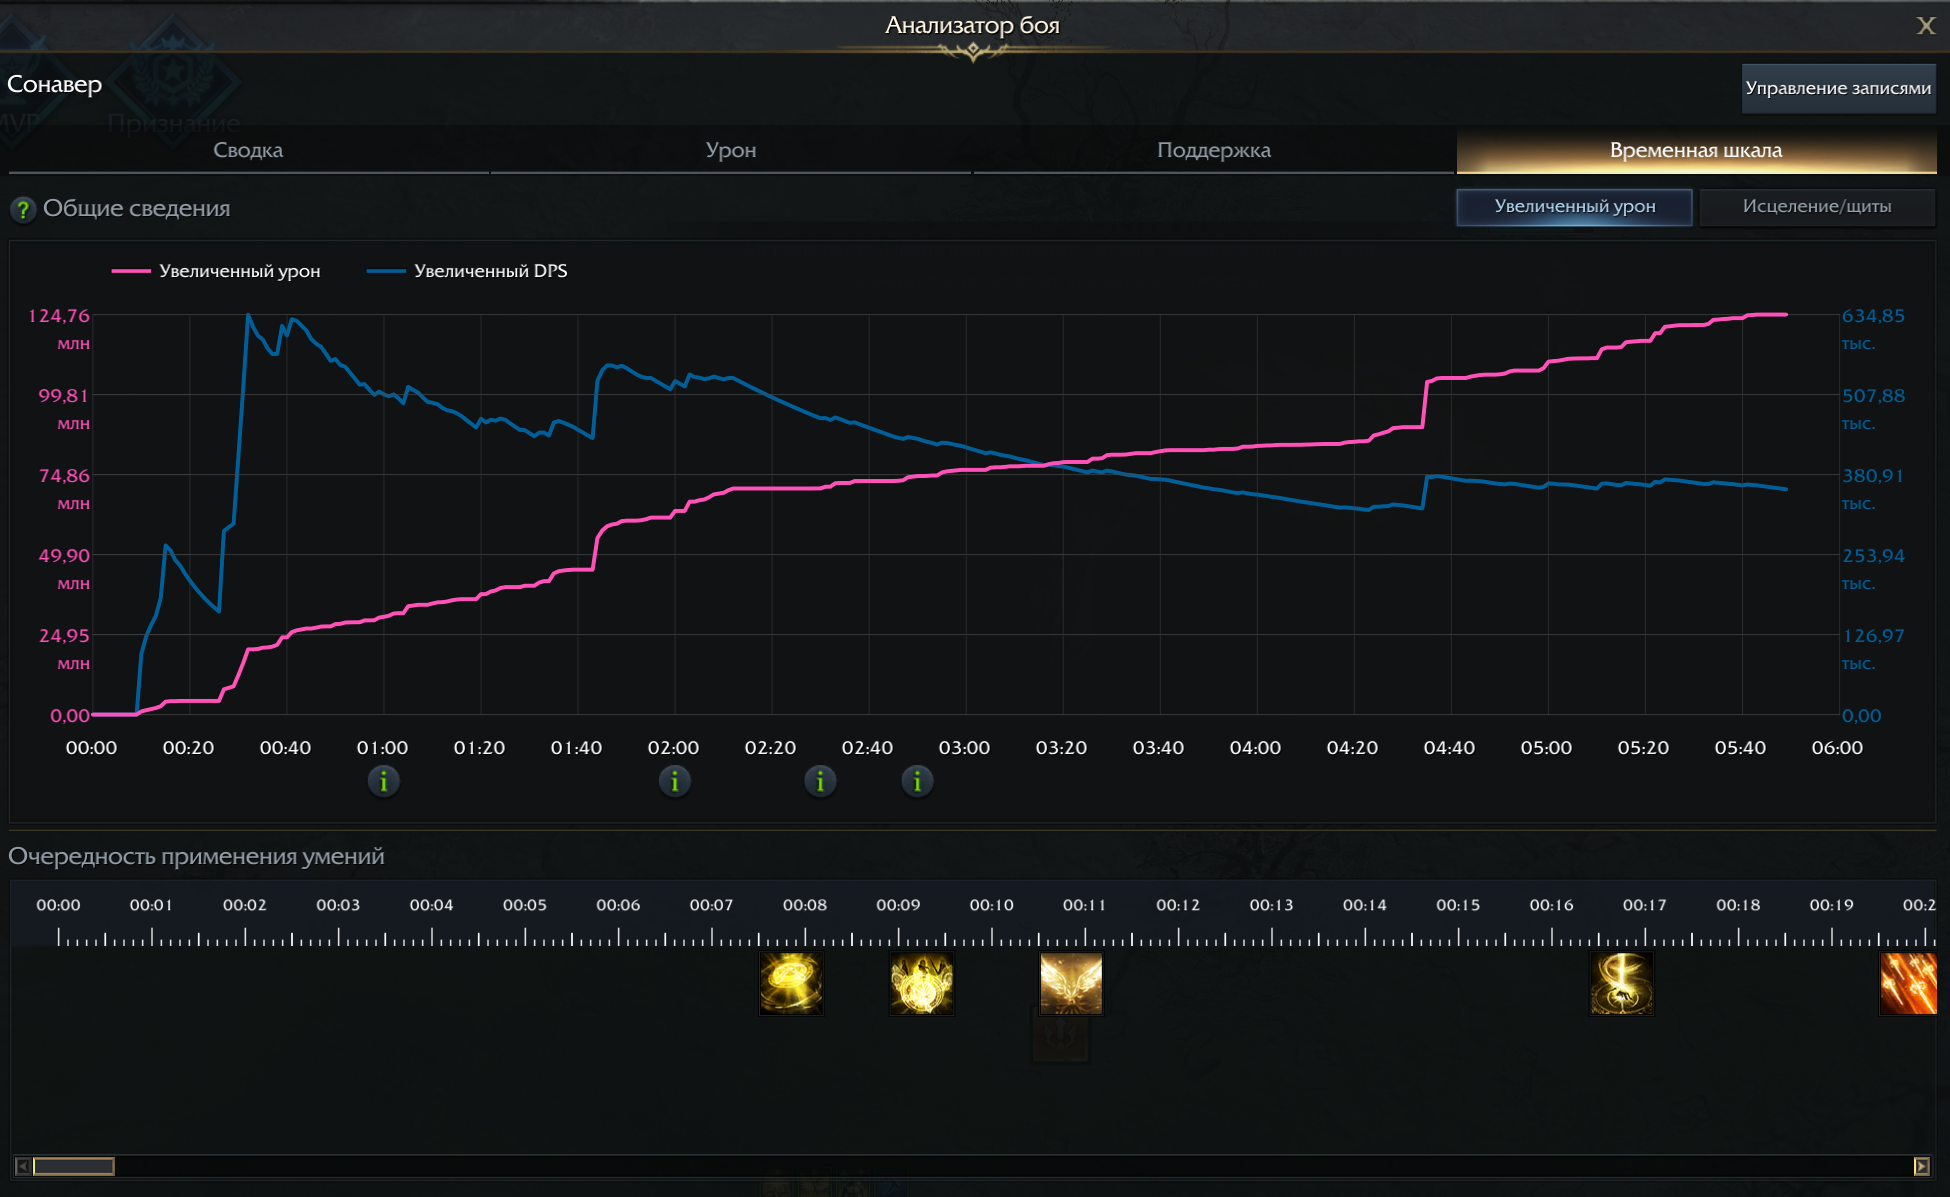Click the first golden spell icon near 00:08
Image resolution: width=1950 pixels, height=1197 pixels.
(x=790, y=984)
